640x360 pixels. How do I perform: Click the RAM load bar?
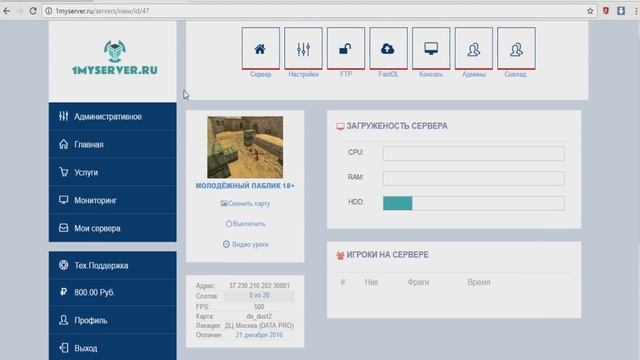473,178
